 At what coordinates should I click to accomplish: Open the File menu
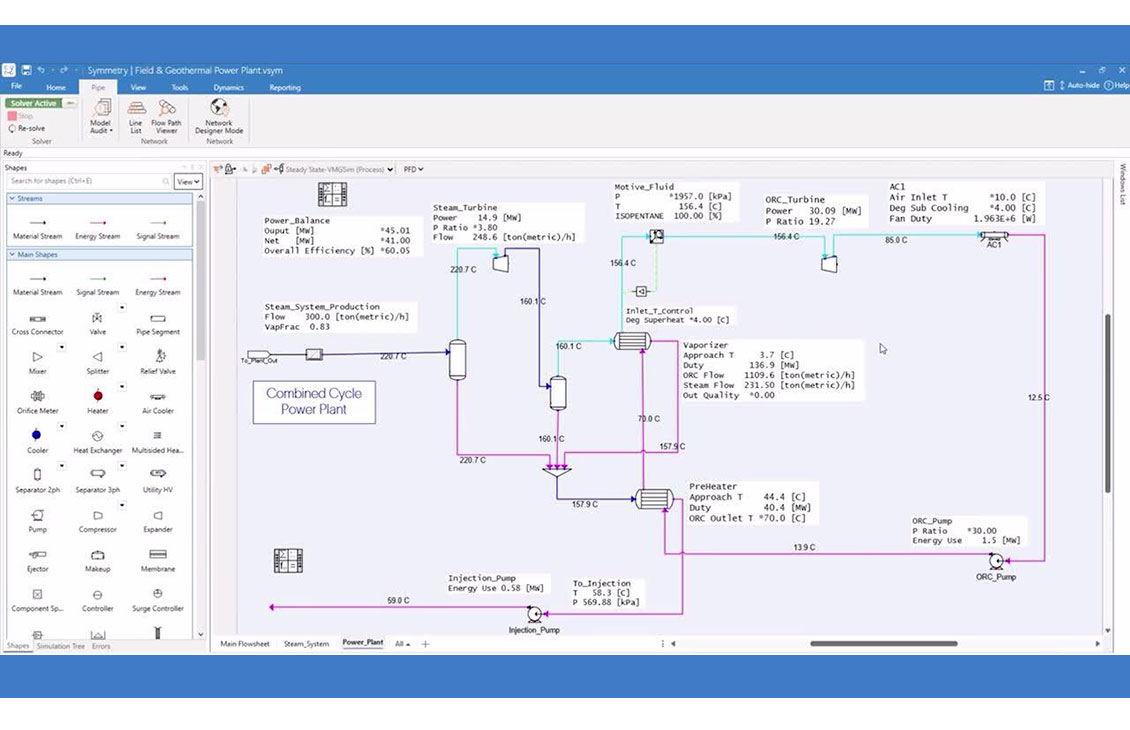pos(16,86)
